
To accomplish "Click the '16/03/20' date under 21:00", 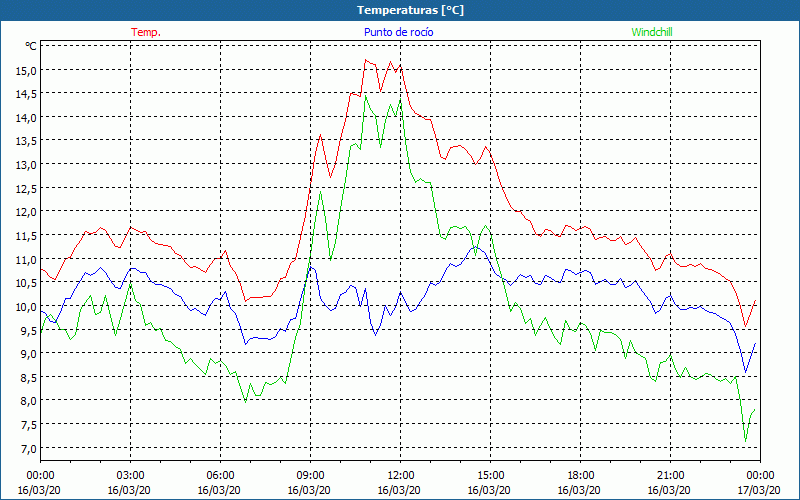I will pos(669,490).
